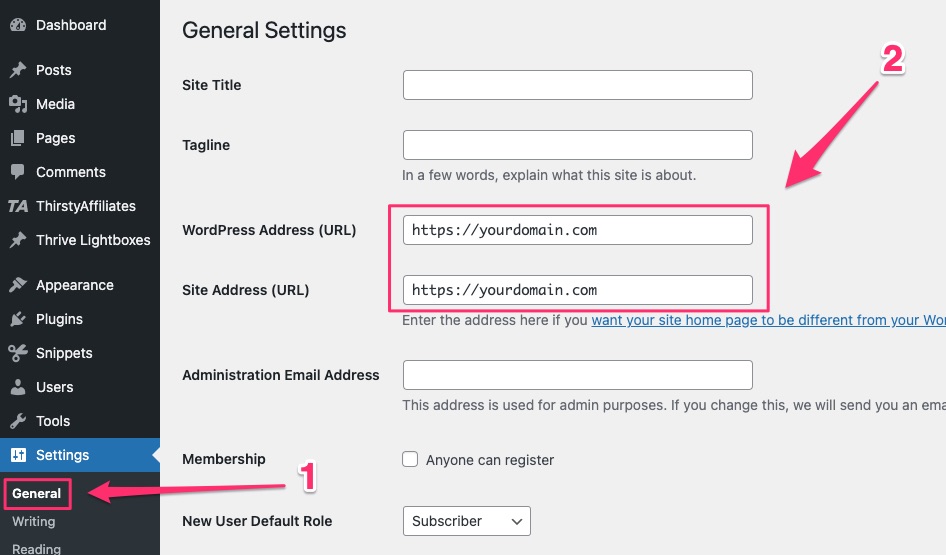Open Writing settings submenu
The image size is (946, 555).
pos(34,521)
